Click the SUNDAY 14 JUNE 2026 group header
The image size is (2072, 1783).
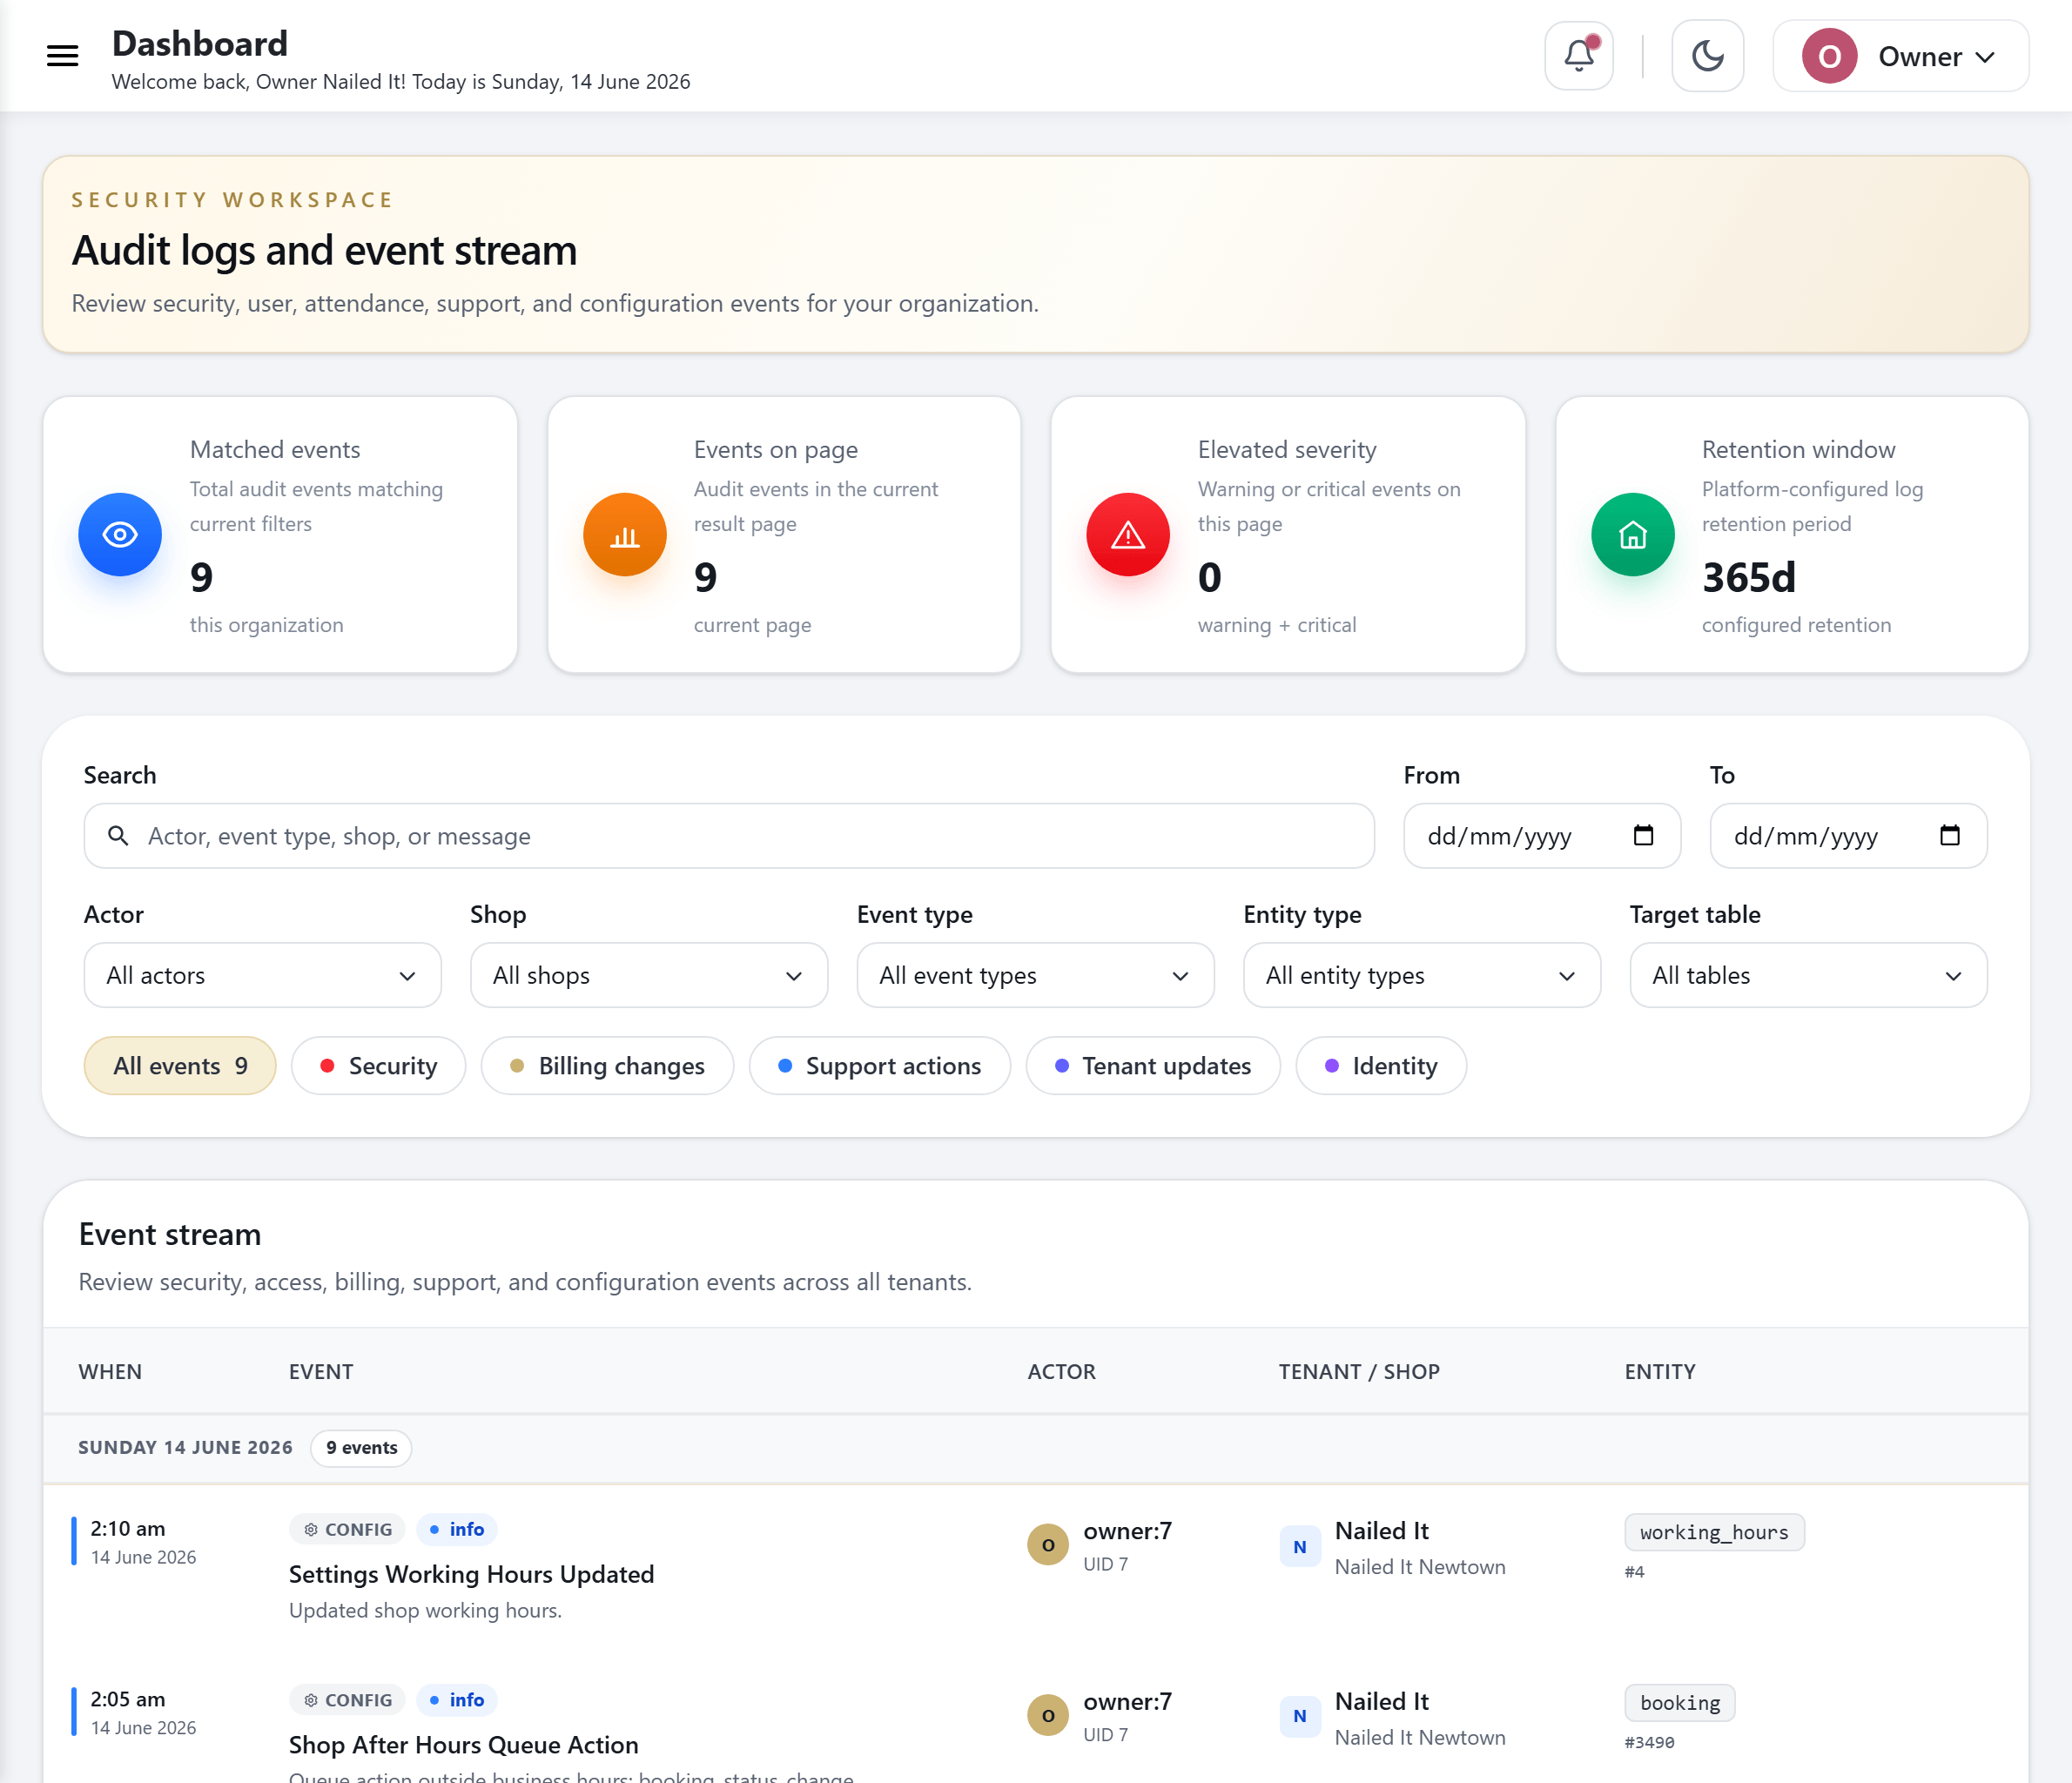[185, 1448]
